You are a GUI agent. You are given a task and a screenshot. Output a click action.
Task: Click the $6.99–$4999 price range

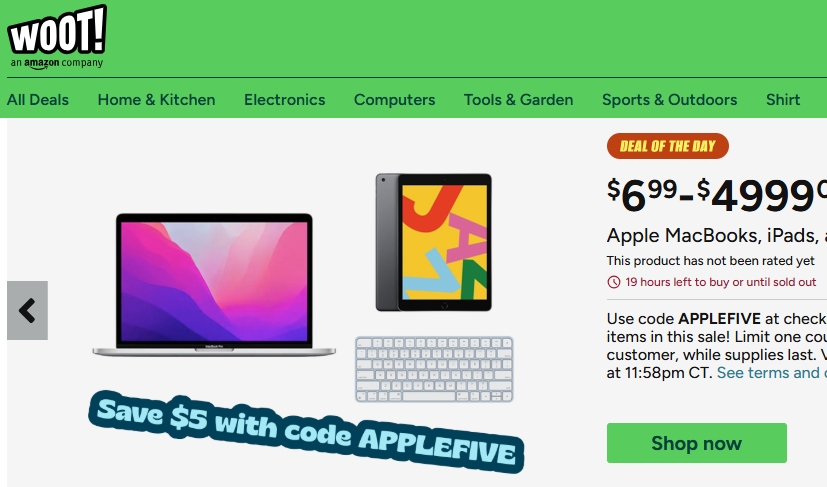coord(717,195)
